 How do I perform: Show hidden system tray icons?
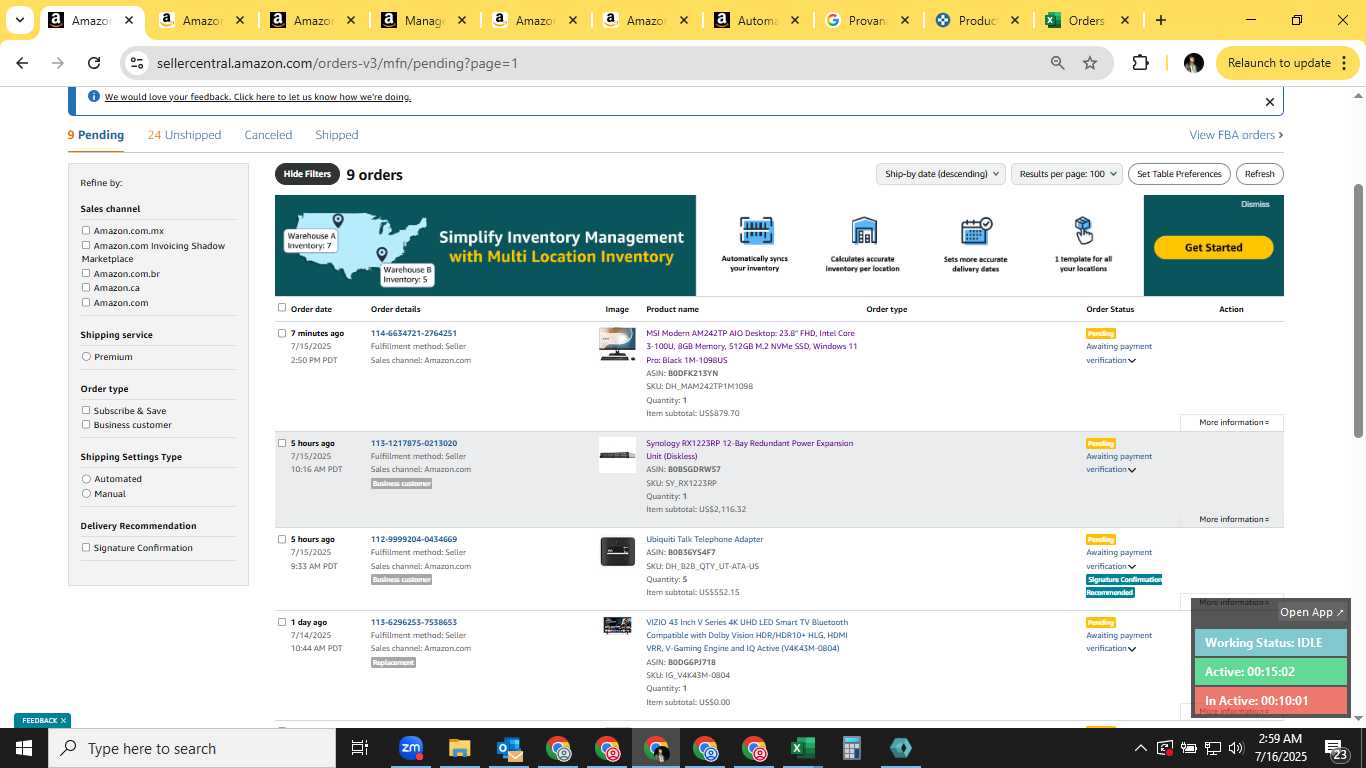pos(1140,748)
